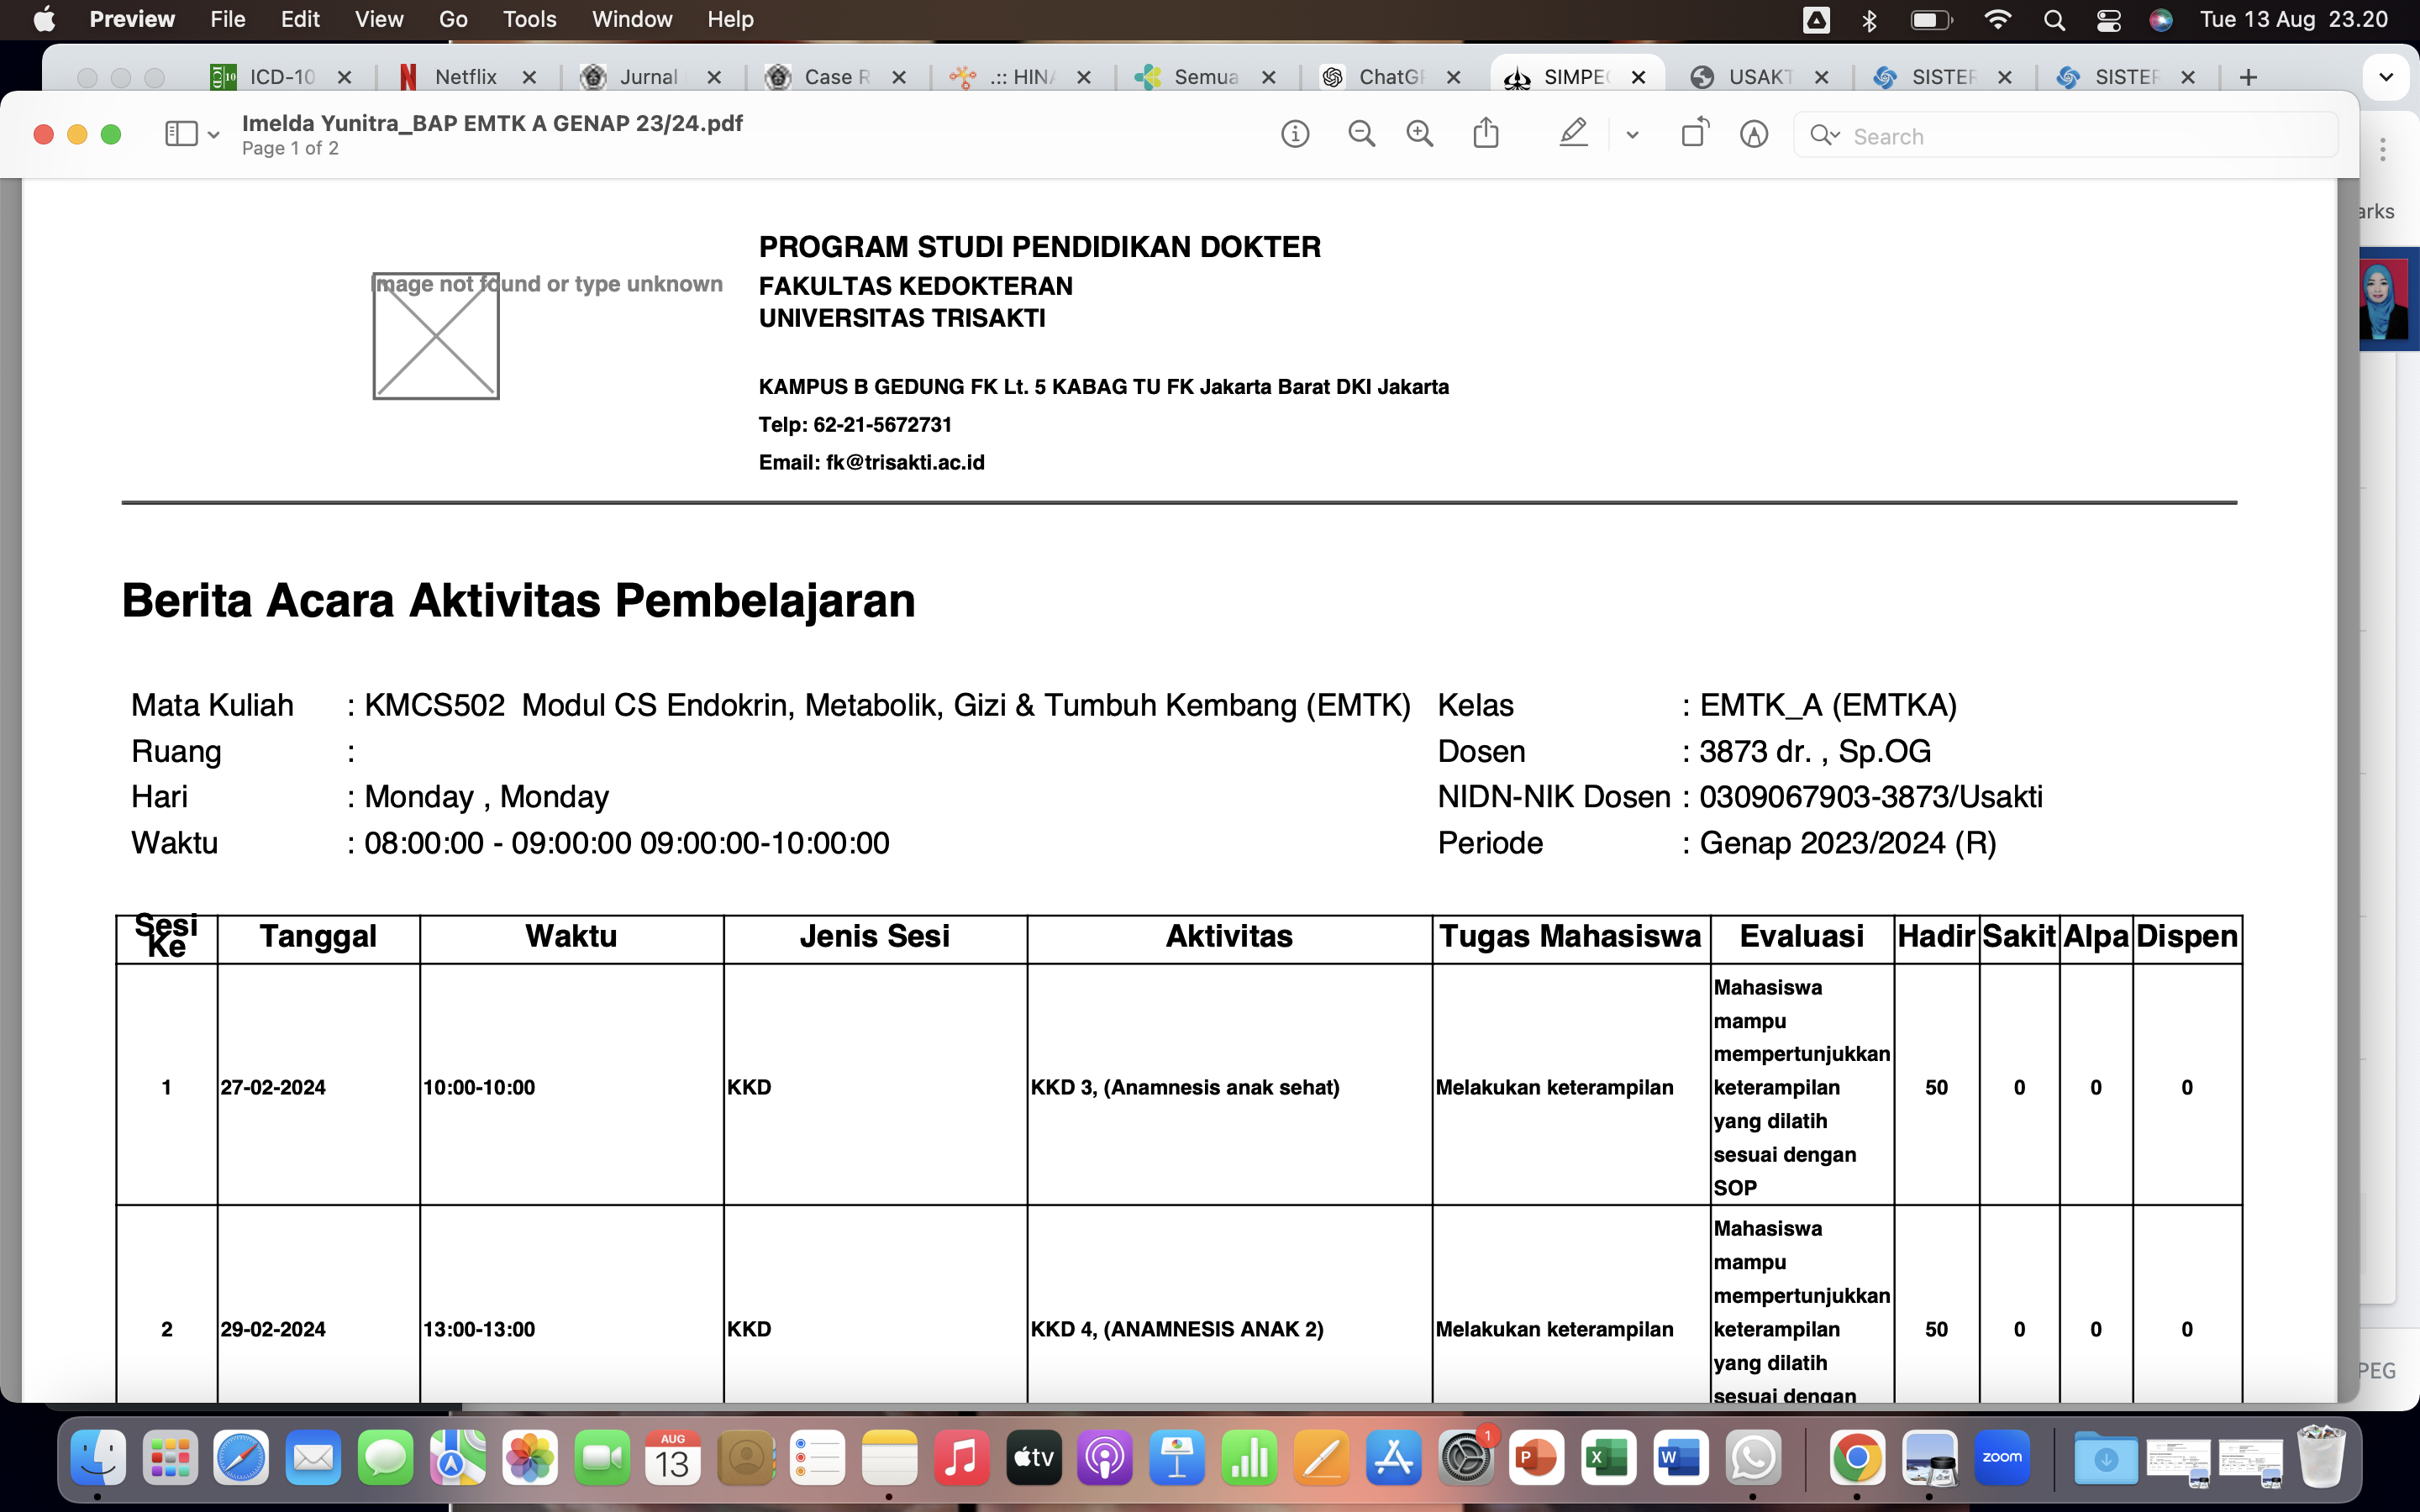Open the Share button menu

click(1486, 134)
